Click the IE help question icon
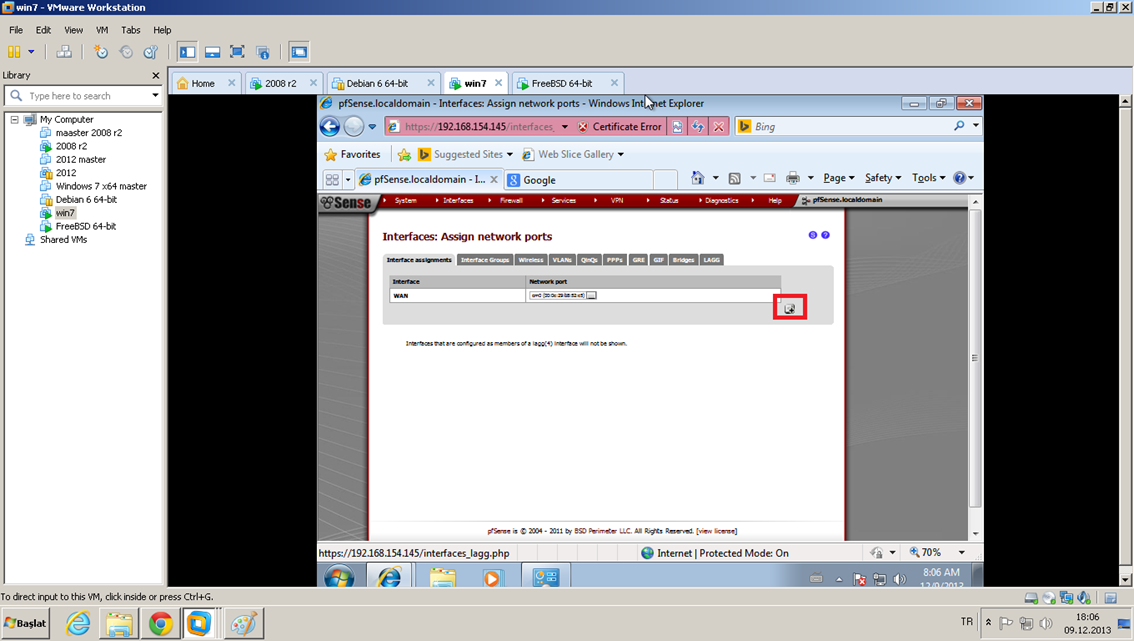This screenshot has width=1134, height=641. coord(960,178)
